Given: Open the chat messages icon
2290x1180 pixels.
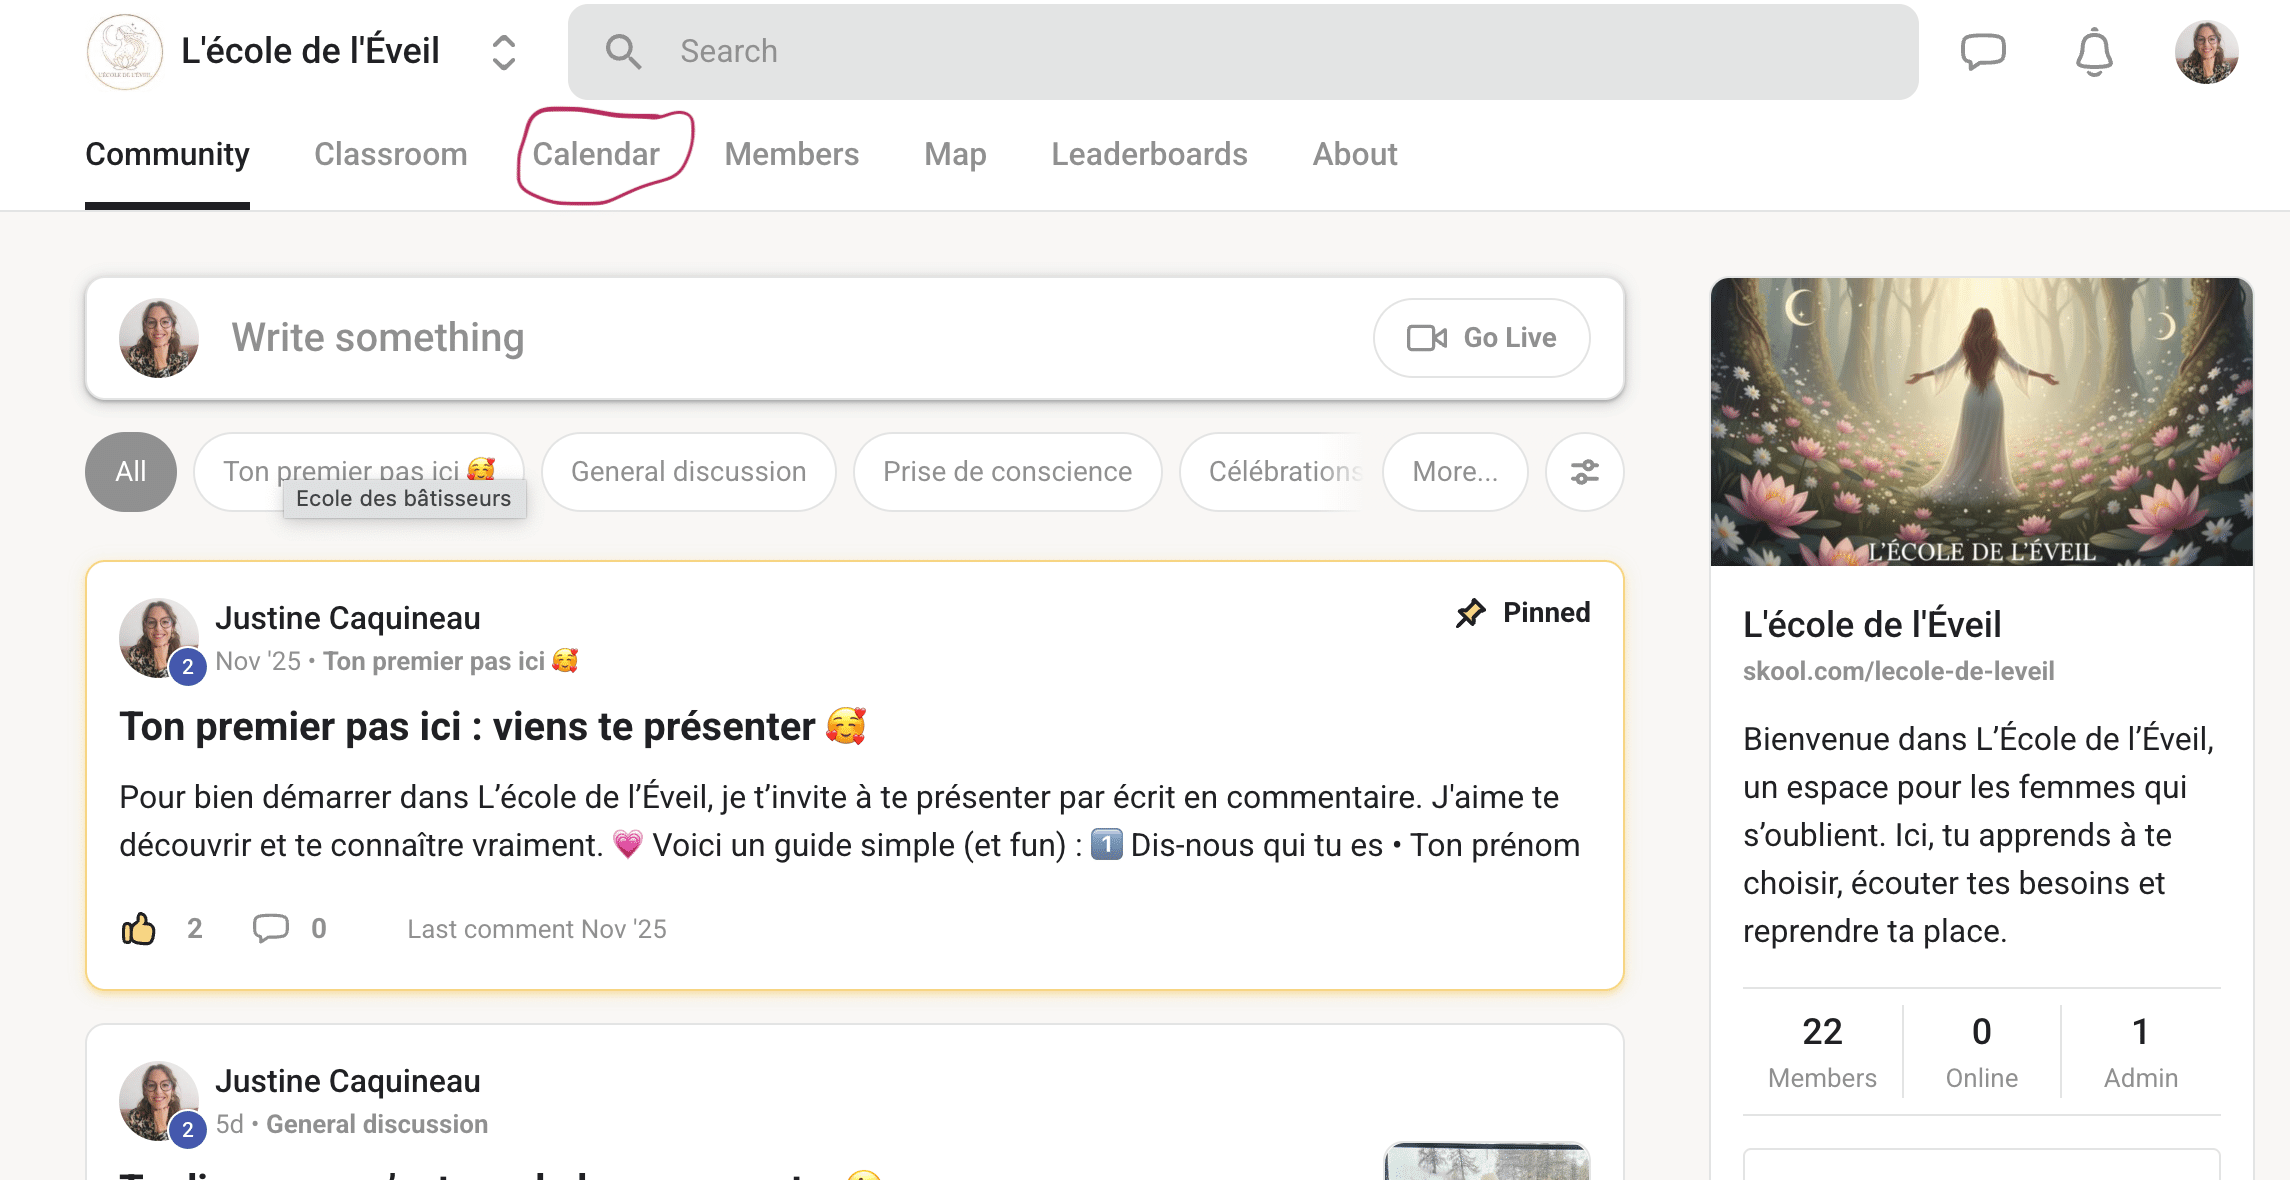Looking at the screenshot, I should point(1982,52).
